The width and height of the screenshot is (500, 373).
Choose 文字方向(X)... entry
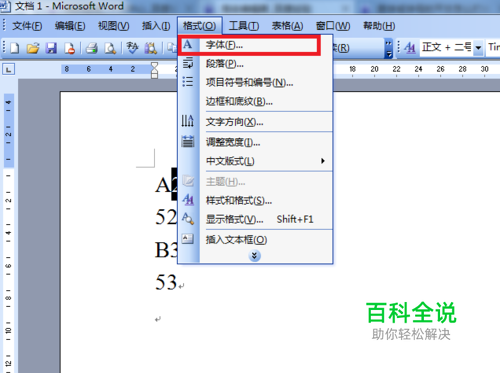click(256, 122)
